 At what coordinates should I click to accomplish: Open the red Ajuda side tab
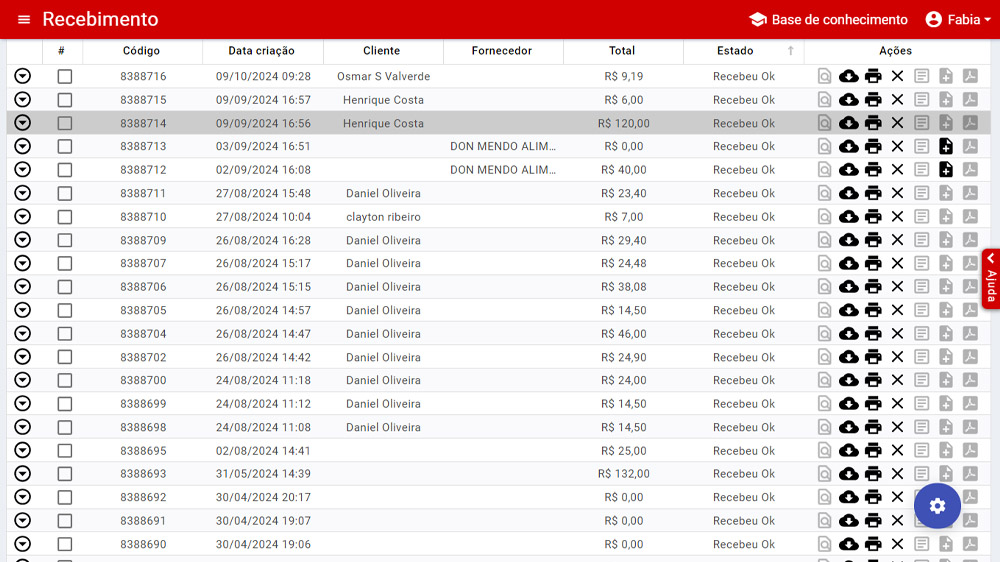(991, 278)
